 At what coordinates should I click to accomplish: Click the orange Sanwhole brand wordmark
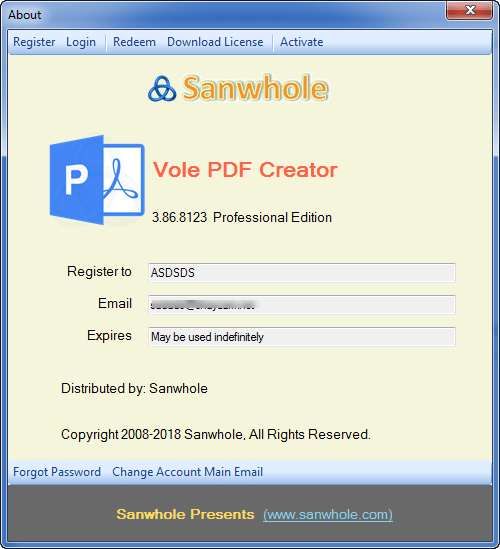[x=256, y=88]
